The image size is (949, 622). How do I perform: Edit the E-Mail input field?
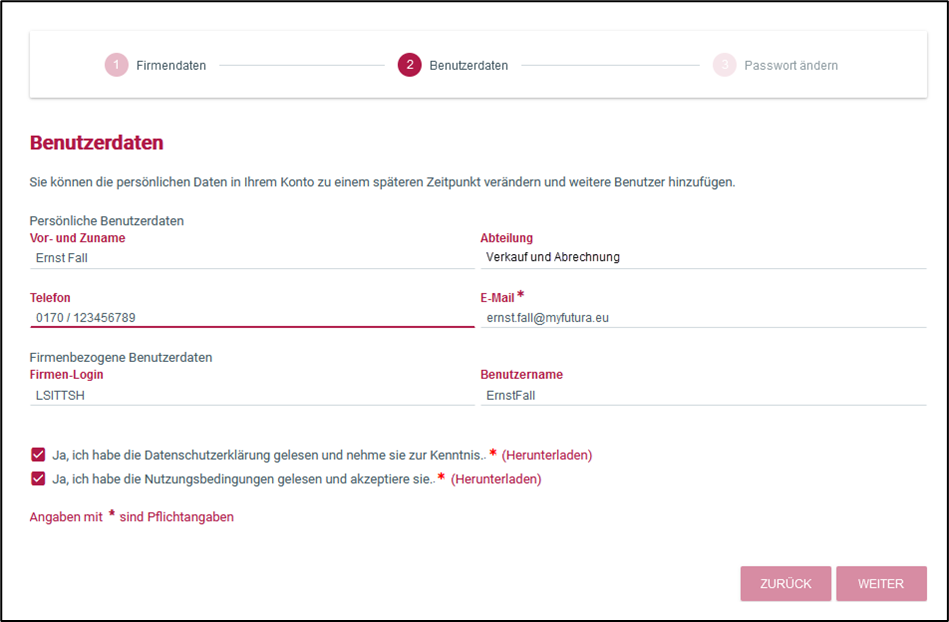coord(703,317)
